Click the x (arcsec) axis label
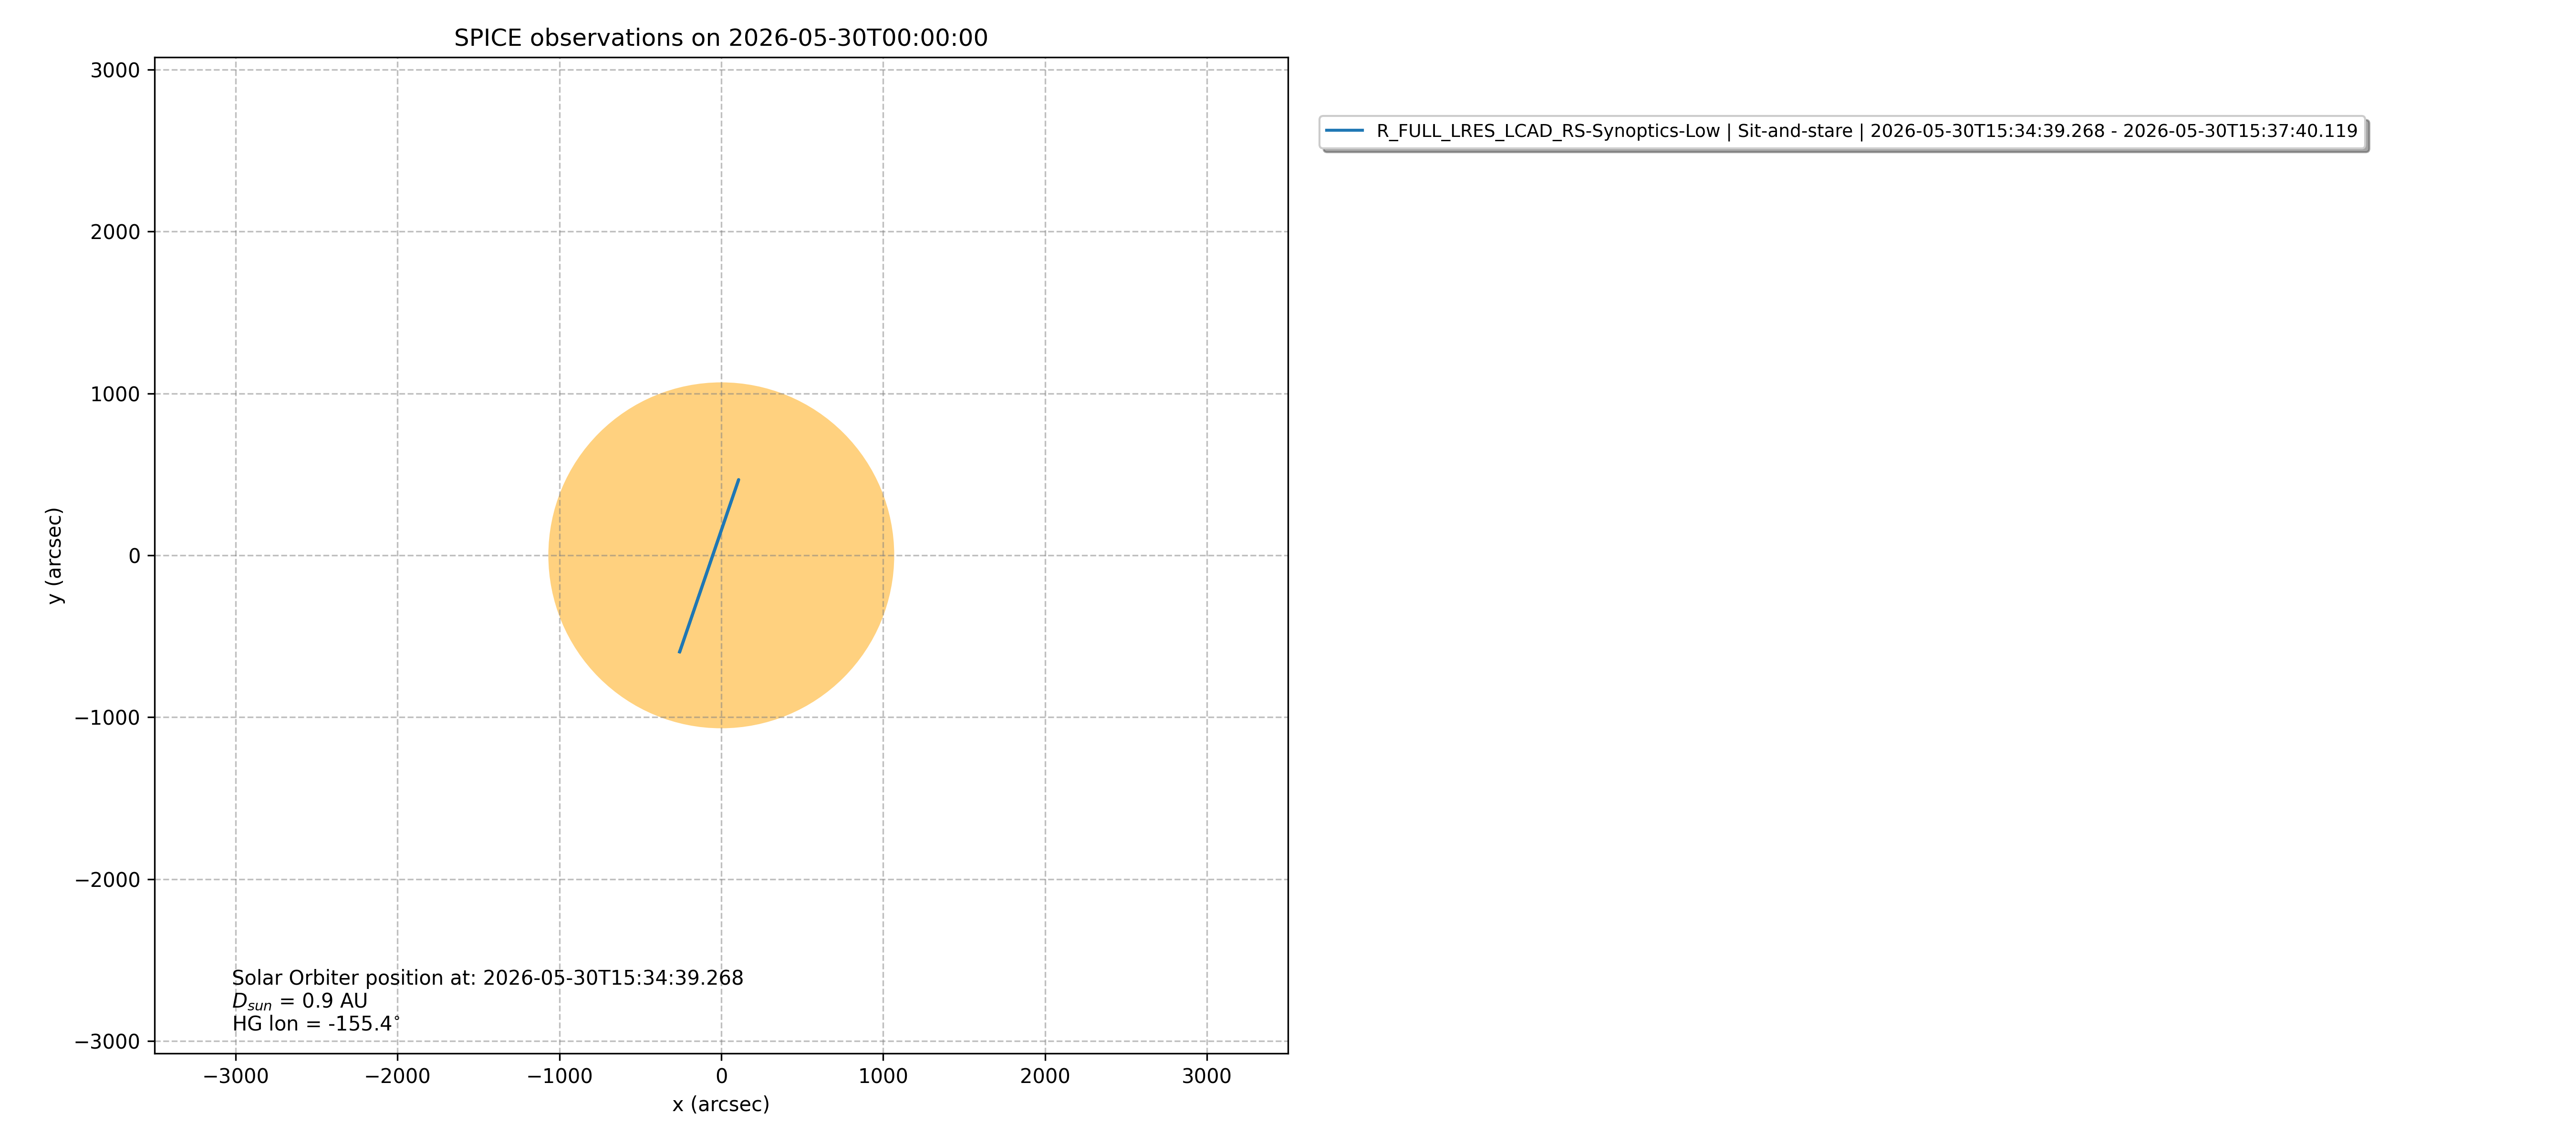 click(x=721, y=1104)
